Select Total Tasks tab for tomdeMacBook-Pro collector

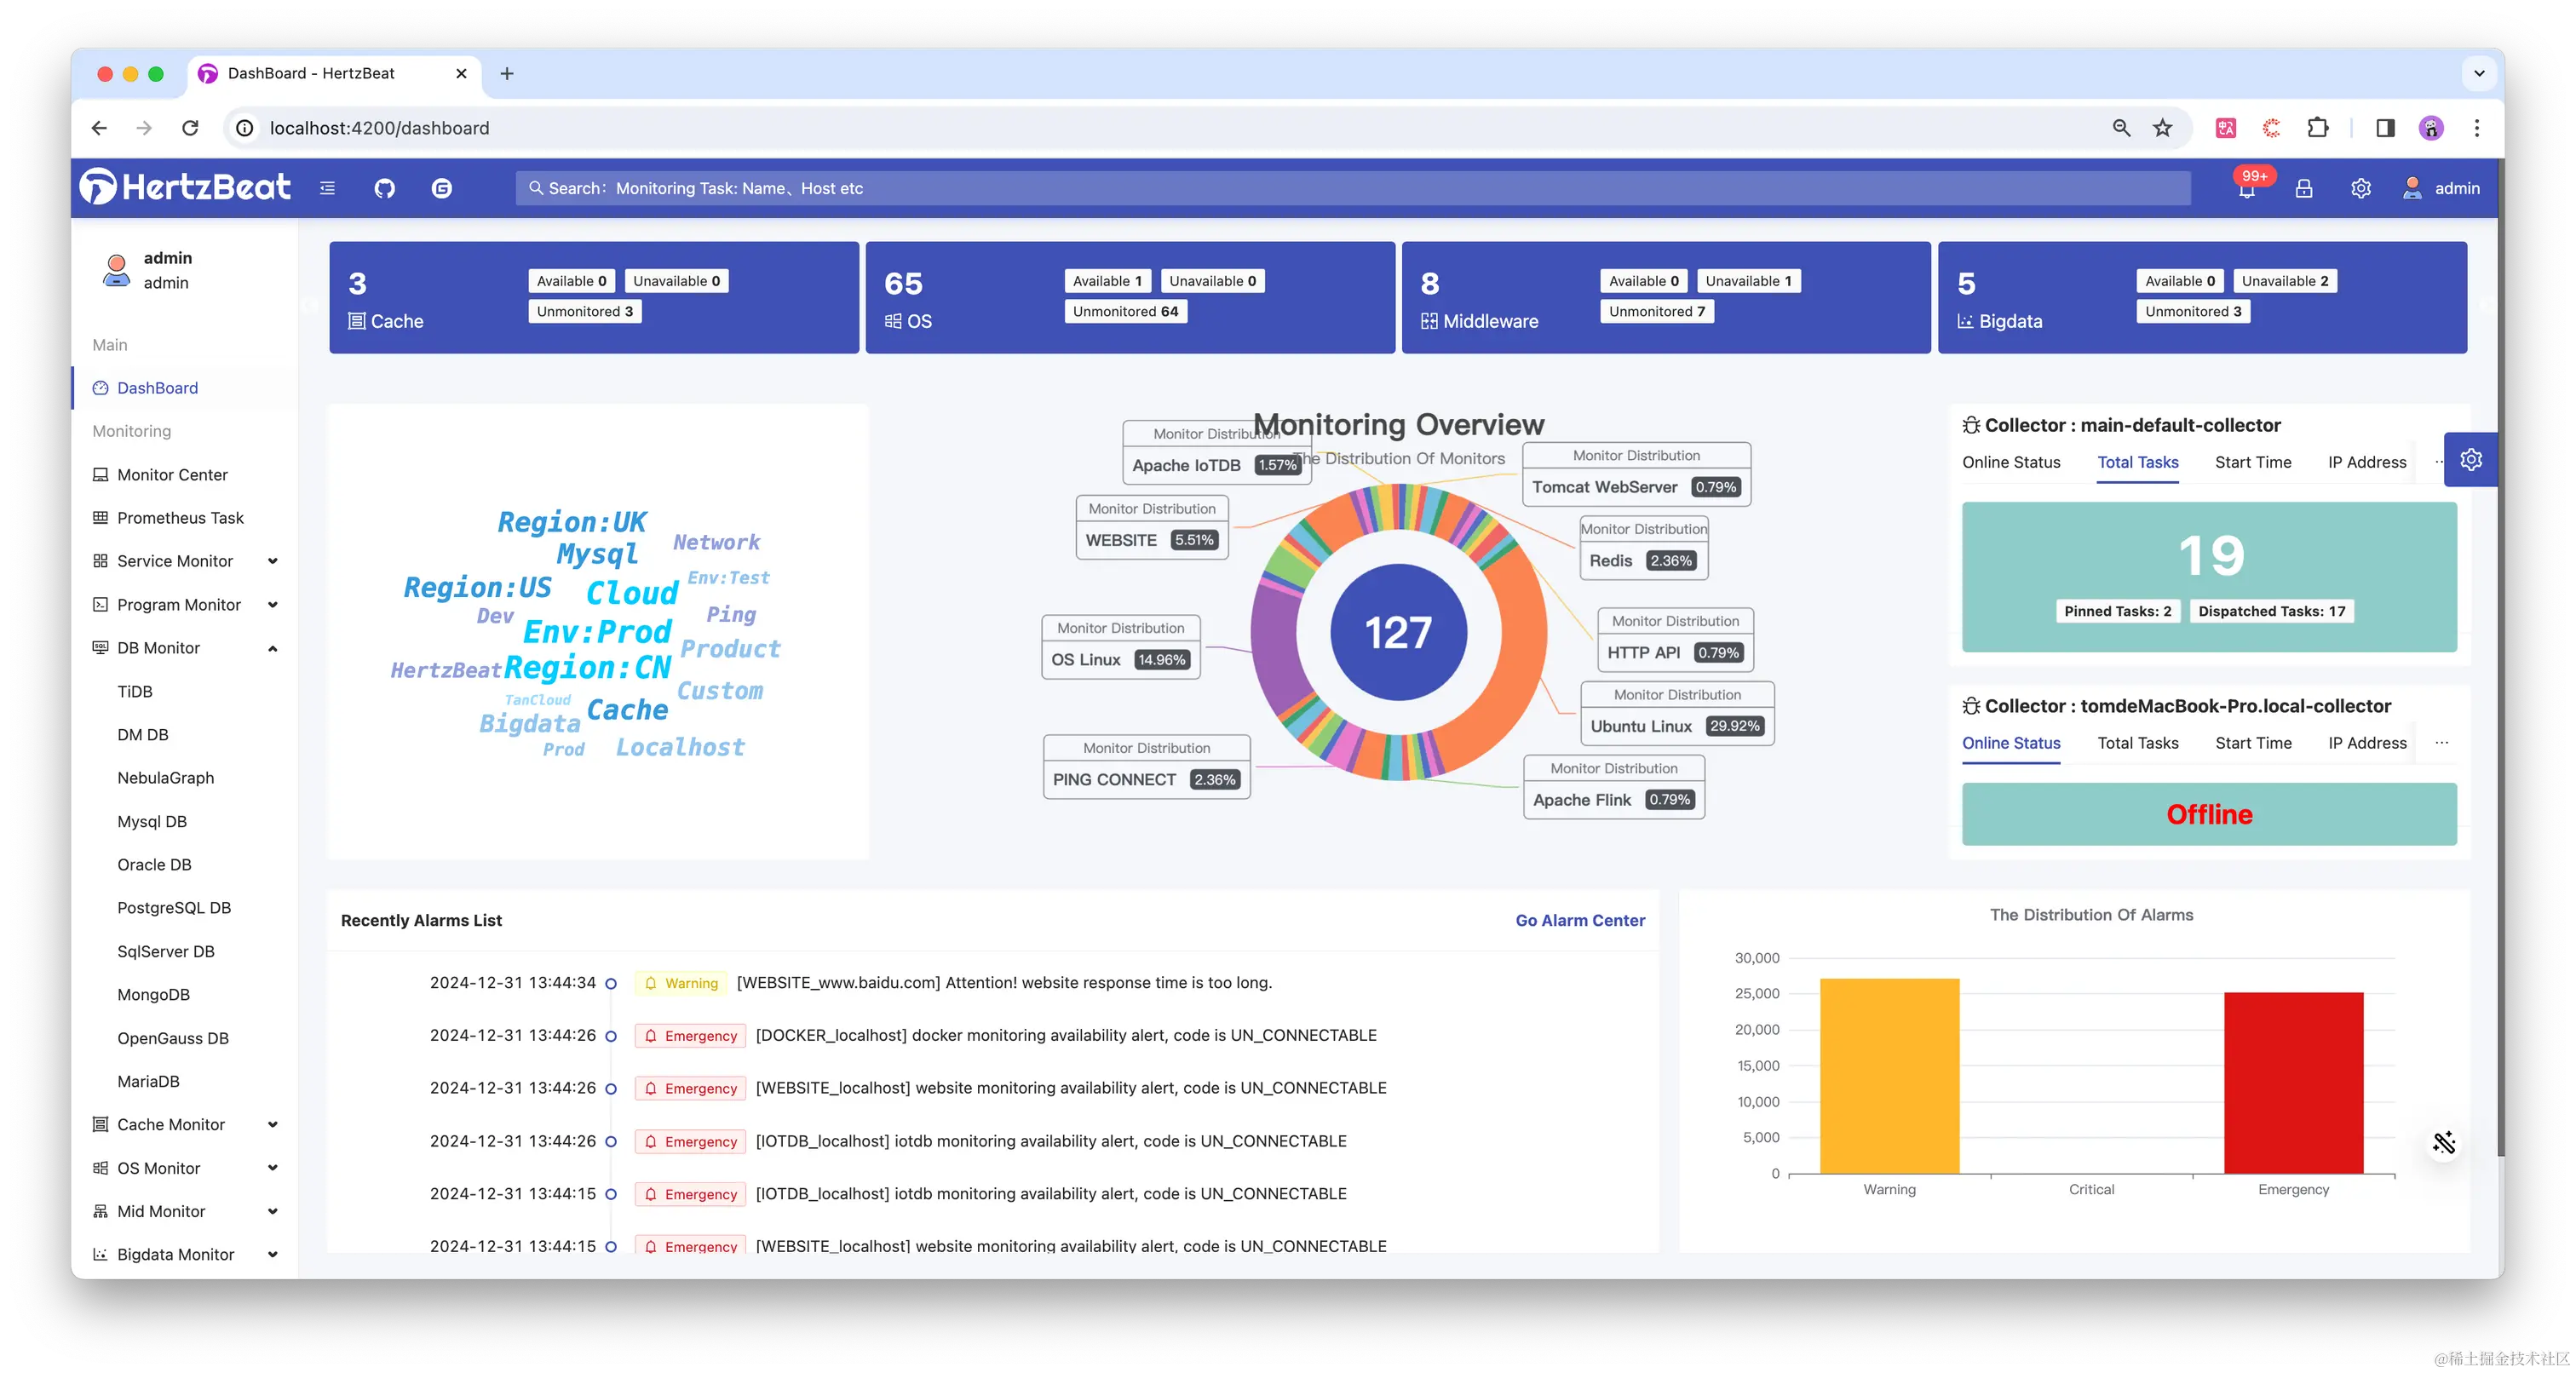coord(2137,743)
